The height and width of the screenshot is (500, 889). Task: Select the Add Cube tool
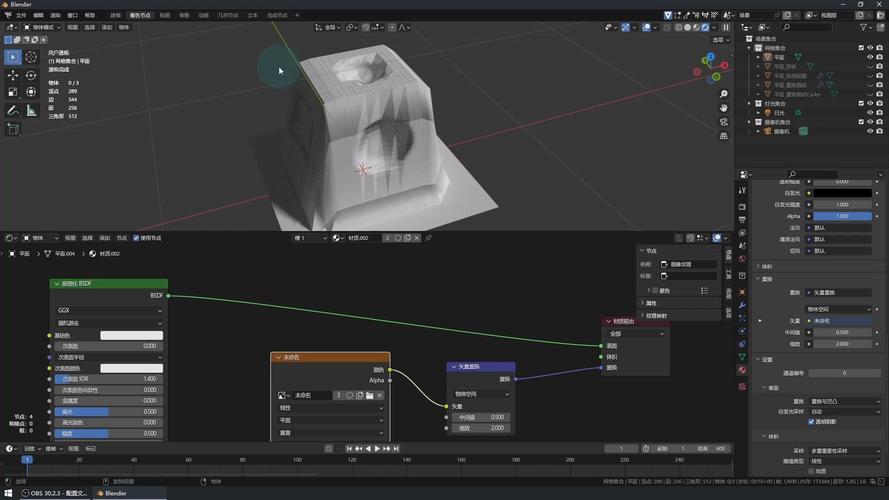click(x=13, y=129)
